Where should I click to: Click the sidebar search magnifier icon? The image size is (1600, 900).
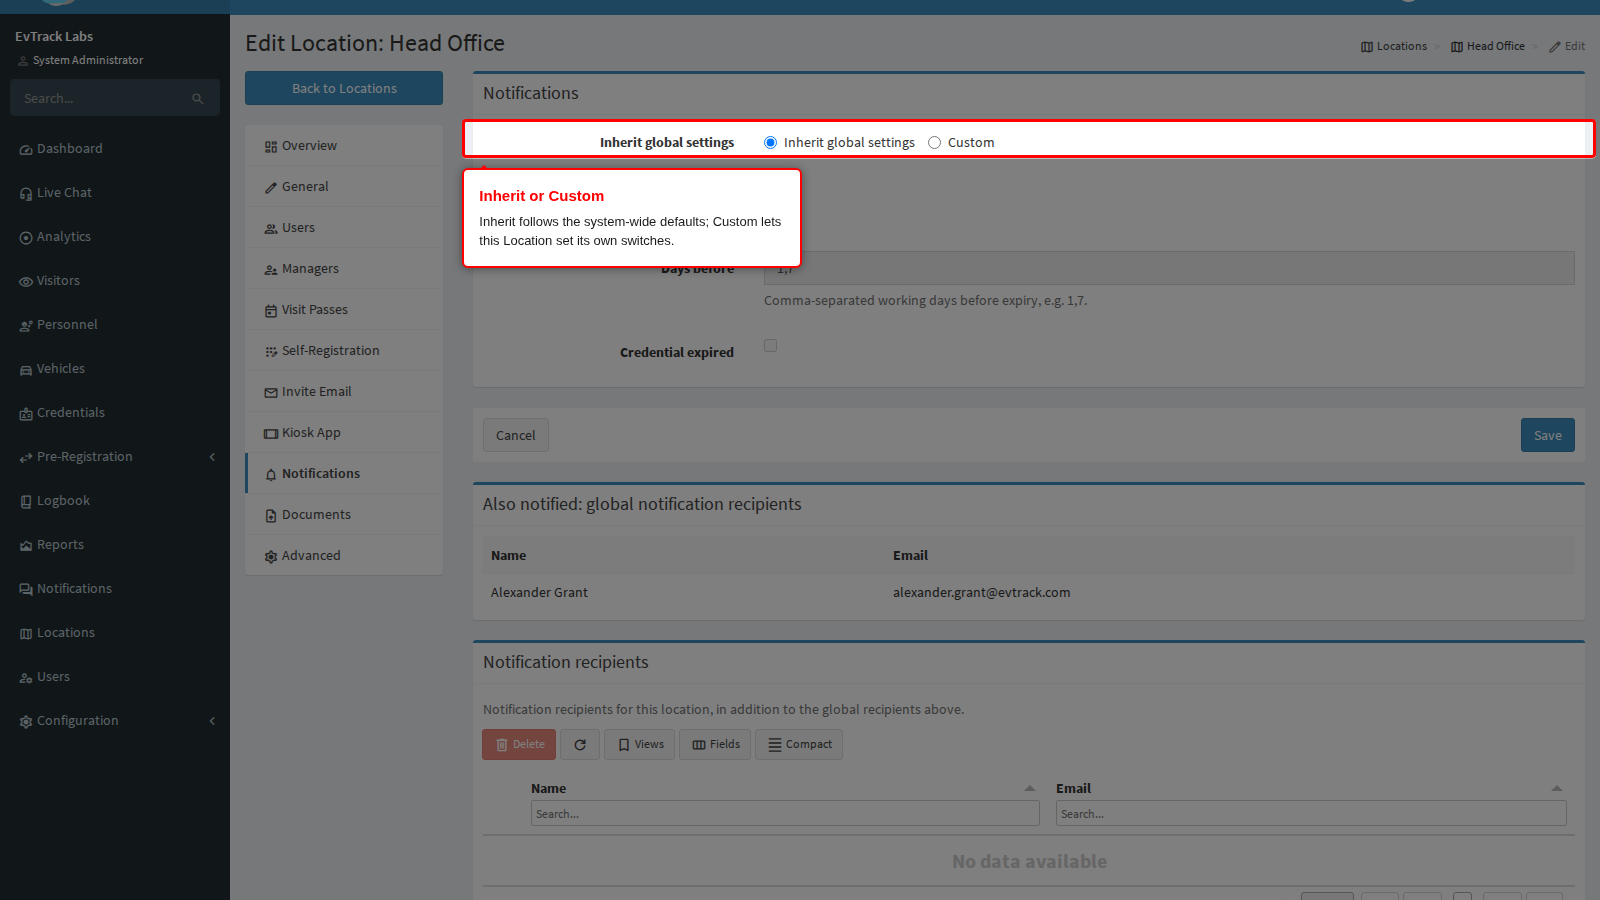197,98
